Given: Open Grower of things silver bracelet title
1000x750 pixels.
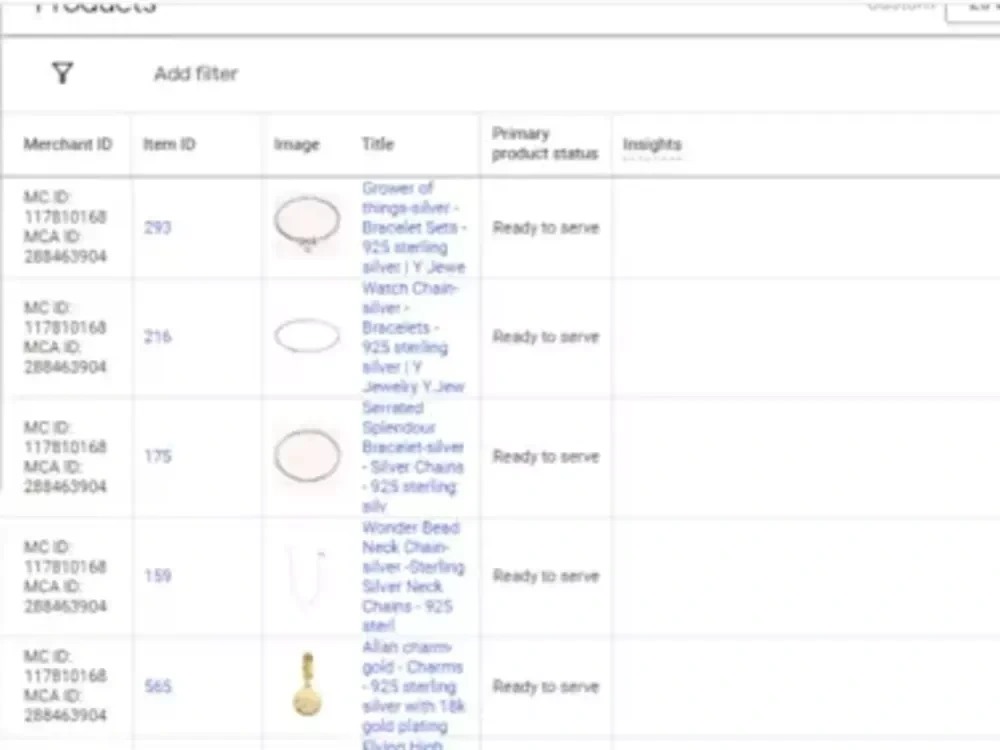Looking at the screenshot, I should pos(414,228).
